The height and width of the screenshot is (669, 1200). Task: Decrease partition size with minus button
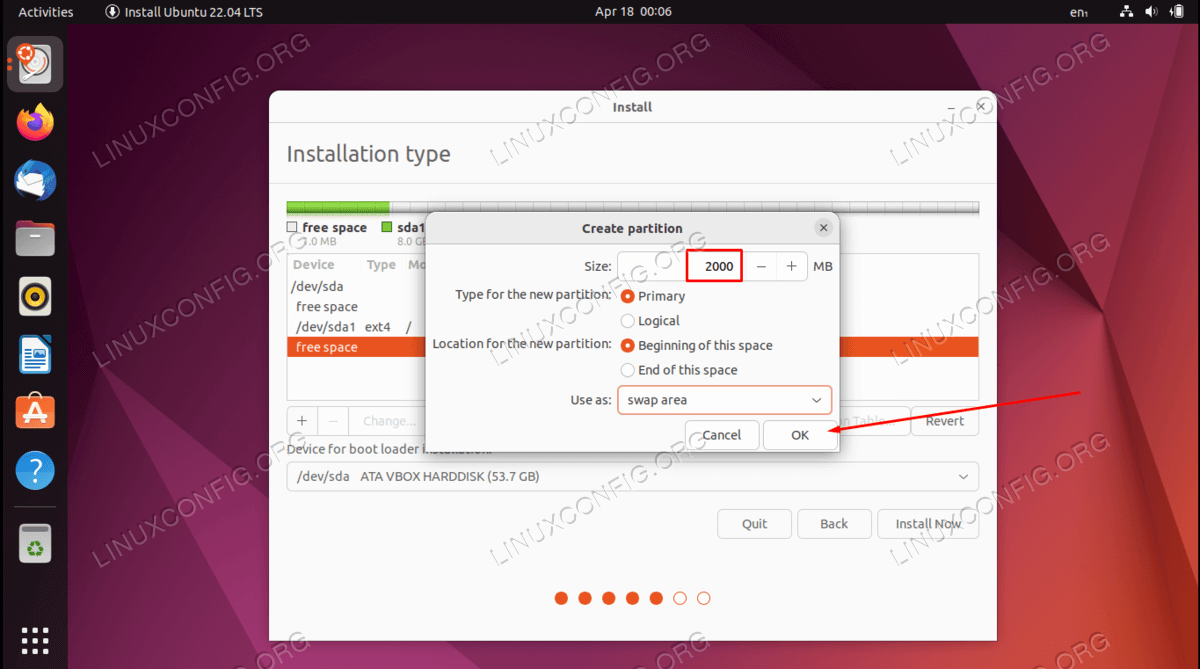[x=762, y=266]
